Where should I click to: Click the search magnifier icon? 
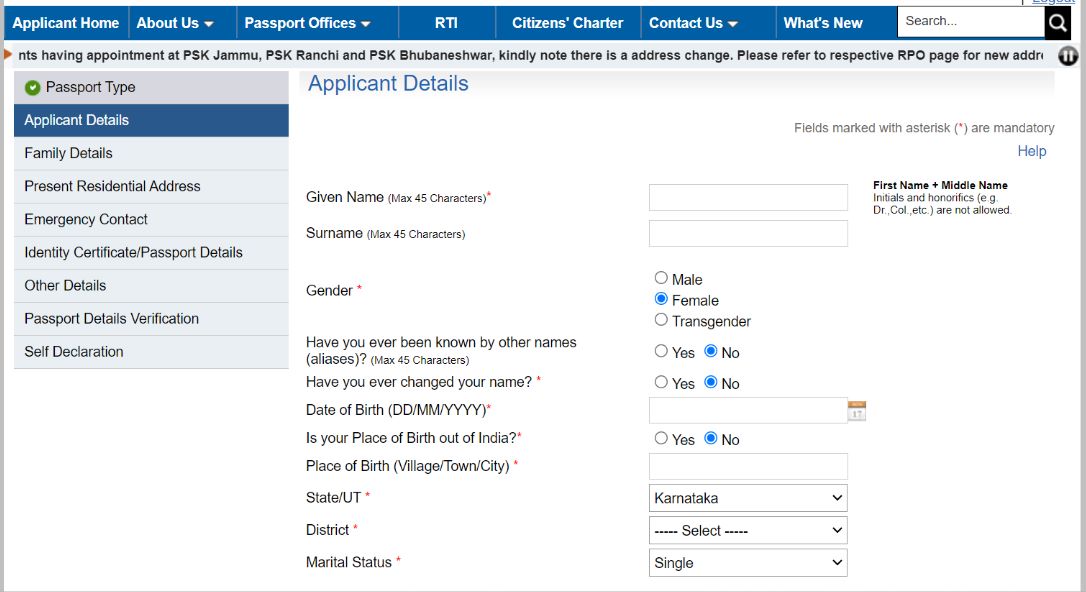coord(1057,22)
